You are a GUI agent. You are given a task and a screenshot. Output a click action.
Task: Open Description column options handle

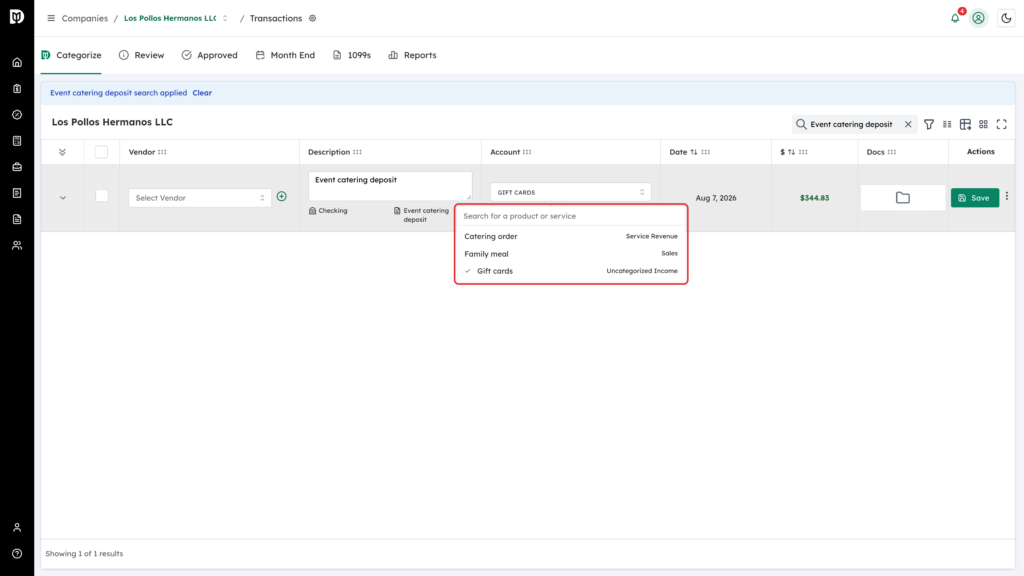pyautogui.click(x=357, y=152)
